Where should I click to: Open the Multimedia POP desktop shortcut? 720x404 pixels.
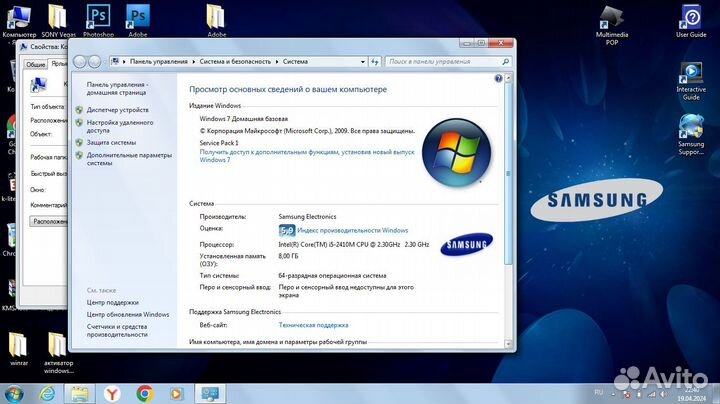(x=612, y=25)
